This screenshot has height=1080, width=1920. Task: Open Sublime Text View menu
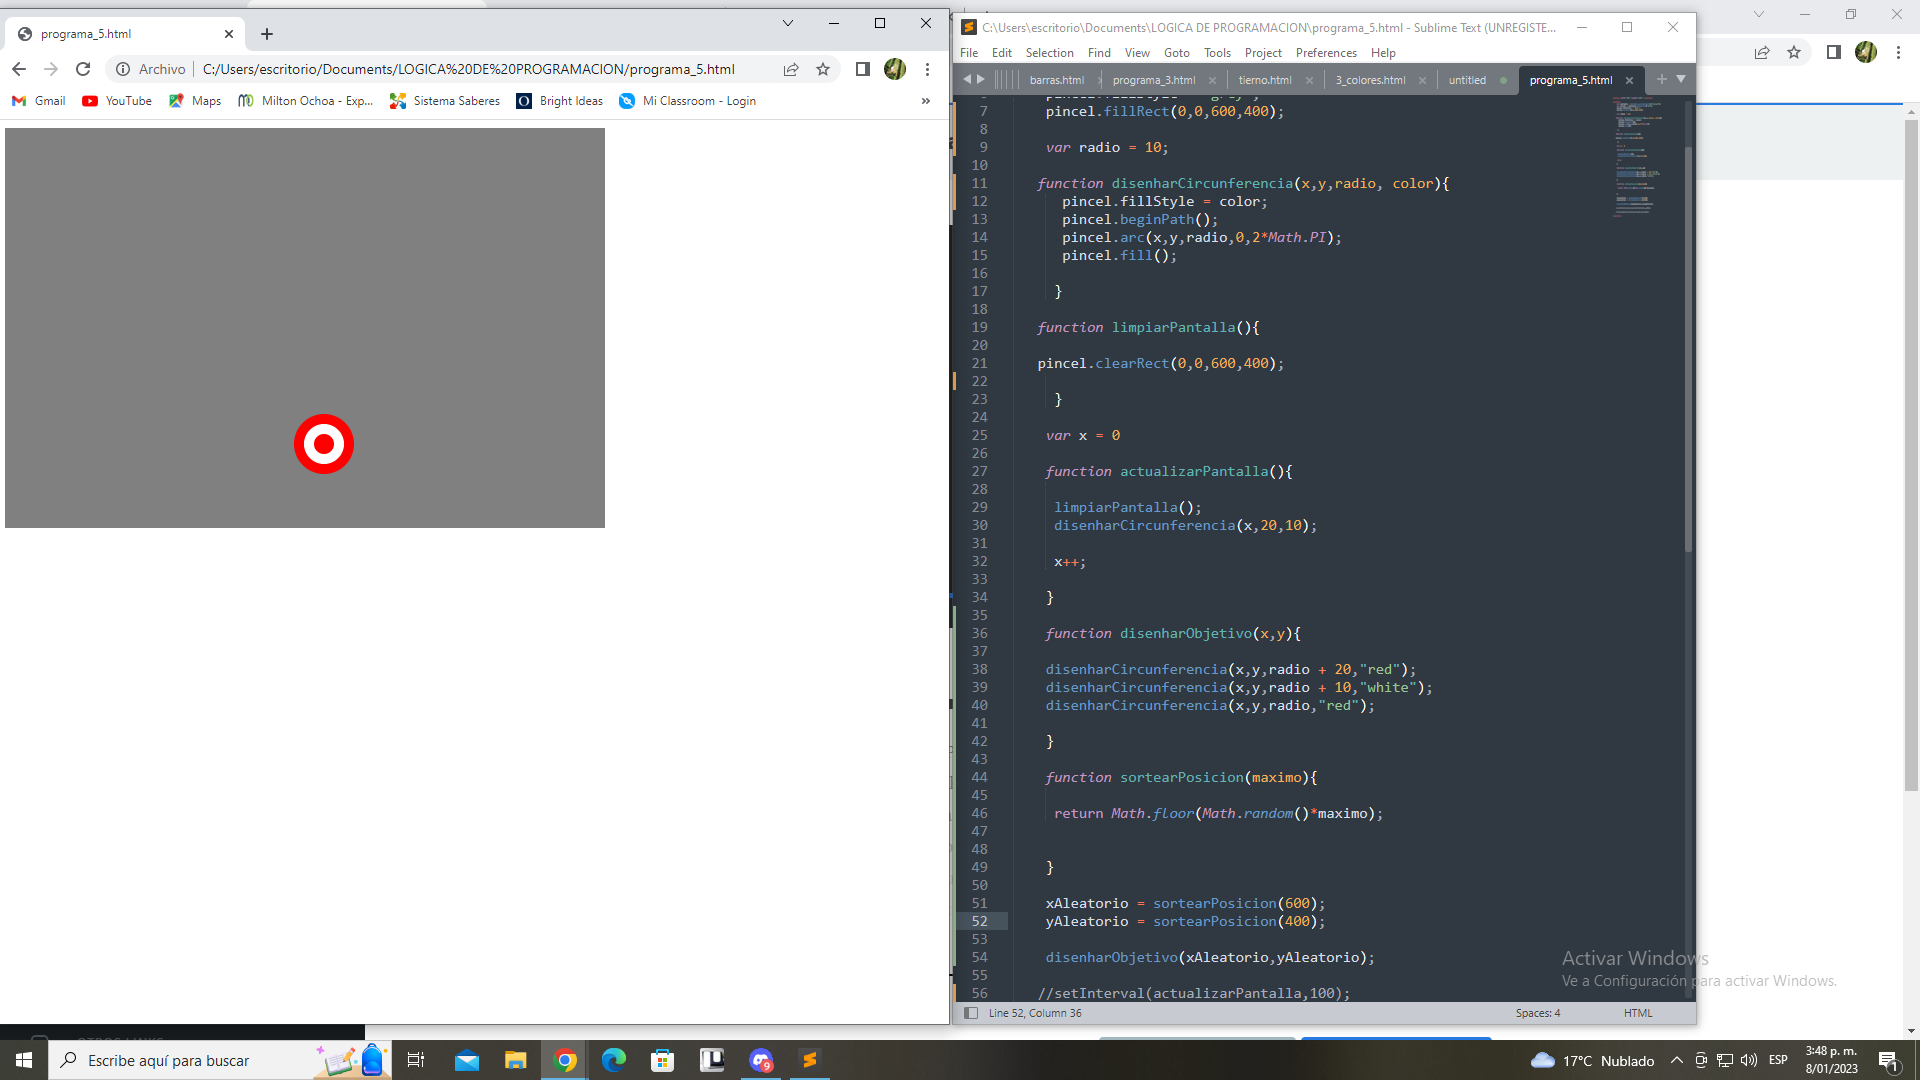coord(1137,53)
